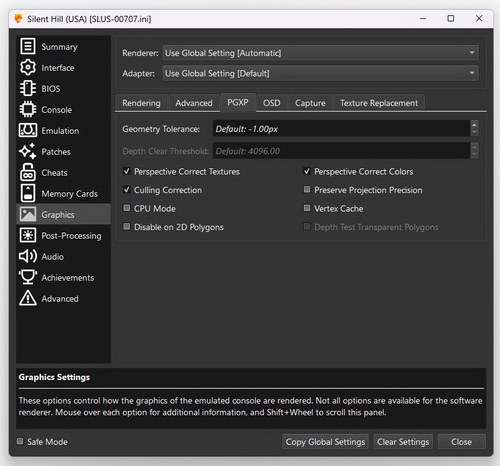Select the BIOS chip icon
This screenshot has width=500, height=466.
click(x=28, y=88)
